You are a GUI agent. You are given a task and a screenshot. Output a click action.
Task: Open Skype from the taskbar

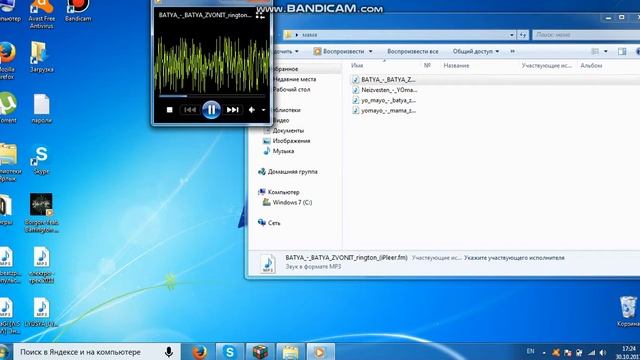[x=229, y=352]
